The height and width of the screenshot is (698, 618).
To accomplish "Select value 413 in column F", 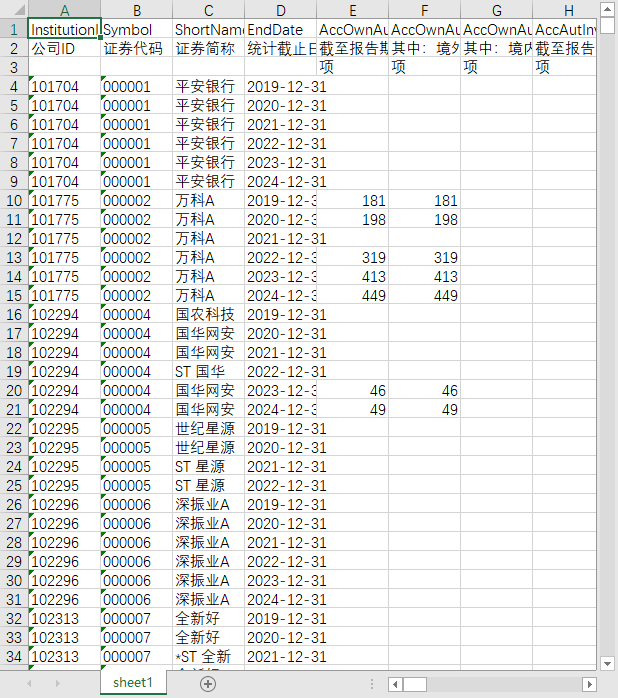I will (425, 276).
